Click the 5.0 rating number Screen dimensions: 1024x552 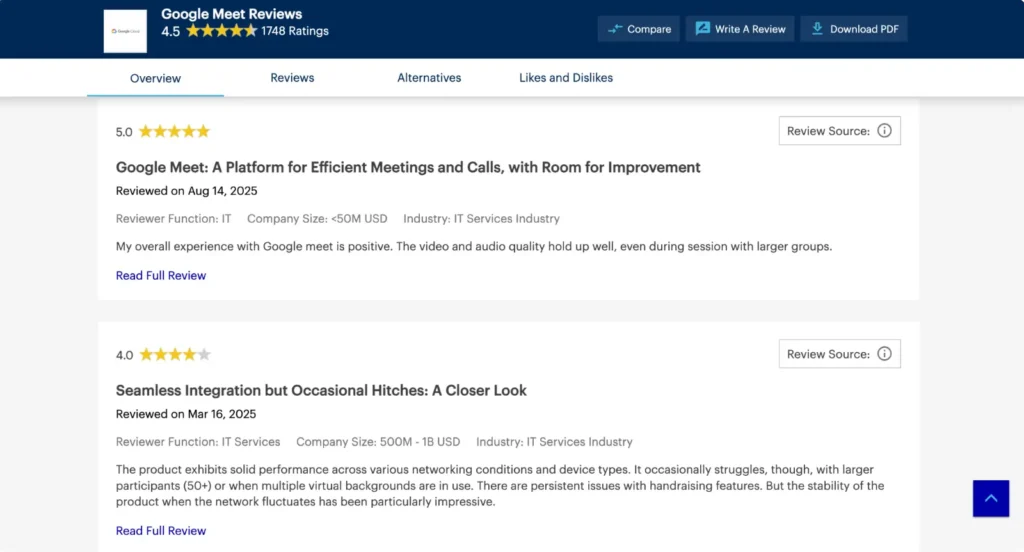[124, 132]
